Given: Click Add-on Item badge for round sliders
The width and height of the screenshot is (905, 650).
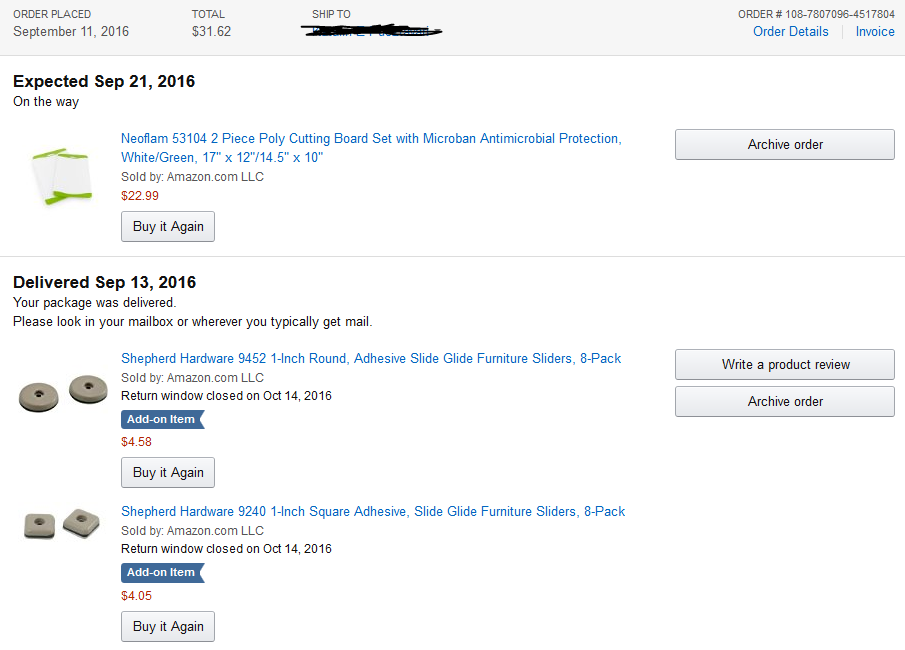Looking at the screenshot, I should tap(161, 420).
